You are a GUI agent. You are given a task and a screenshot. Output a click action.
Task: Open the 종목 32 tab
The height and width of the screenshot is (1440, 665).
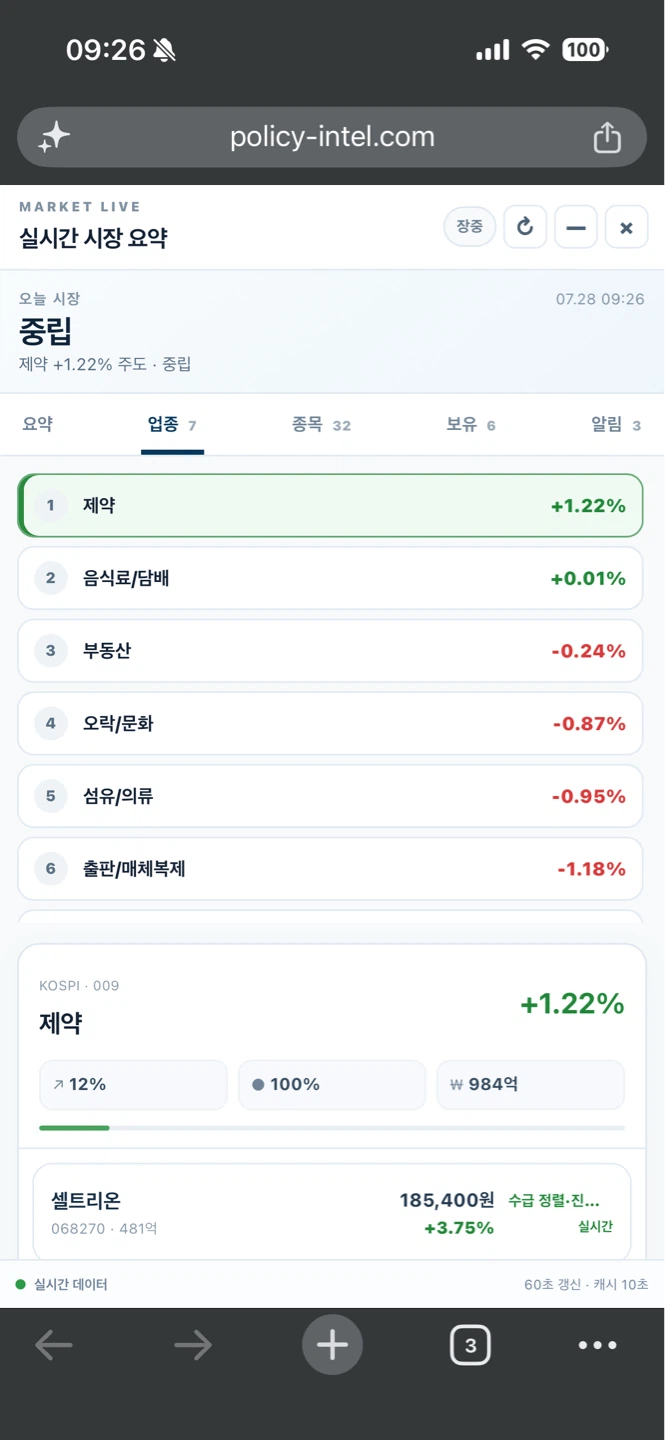pos(321,424)
